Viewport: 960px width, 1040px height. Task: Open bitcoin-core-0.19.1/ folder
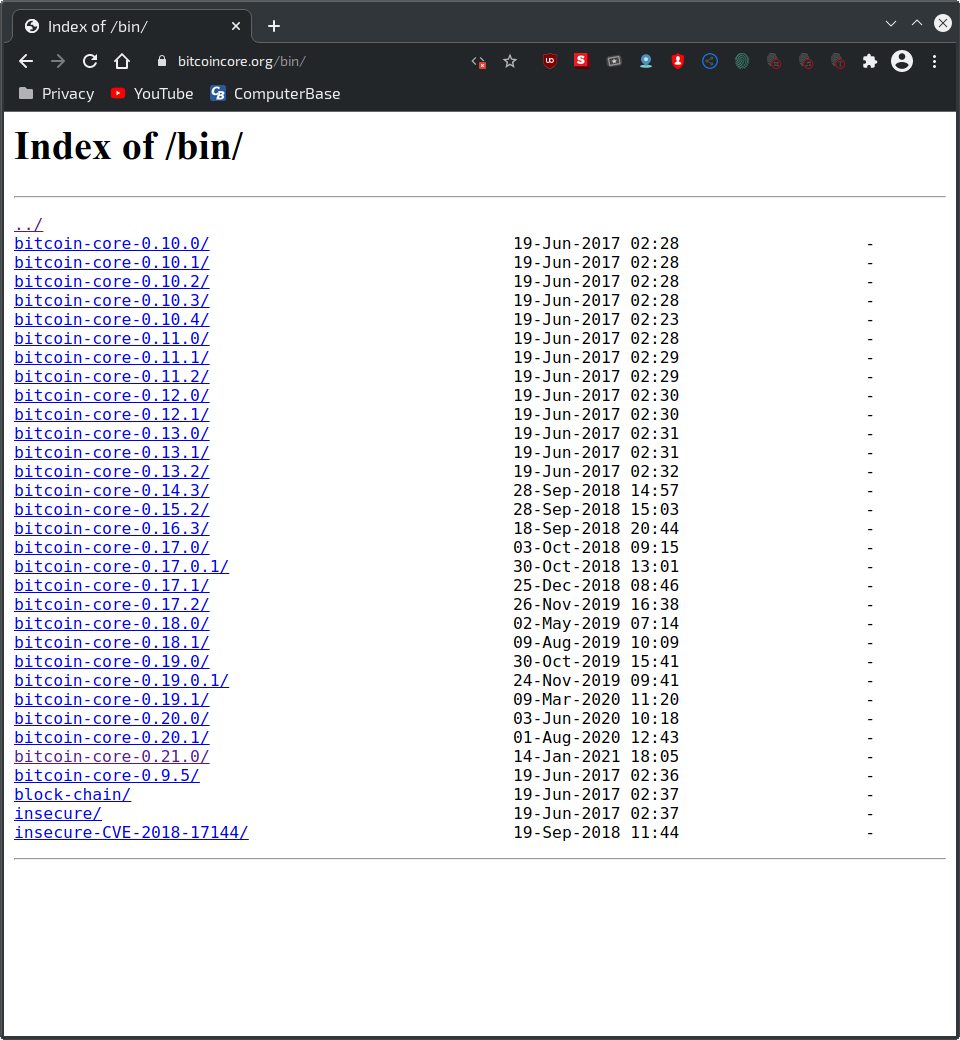(111, 700)
